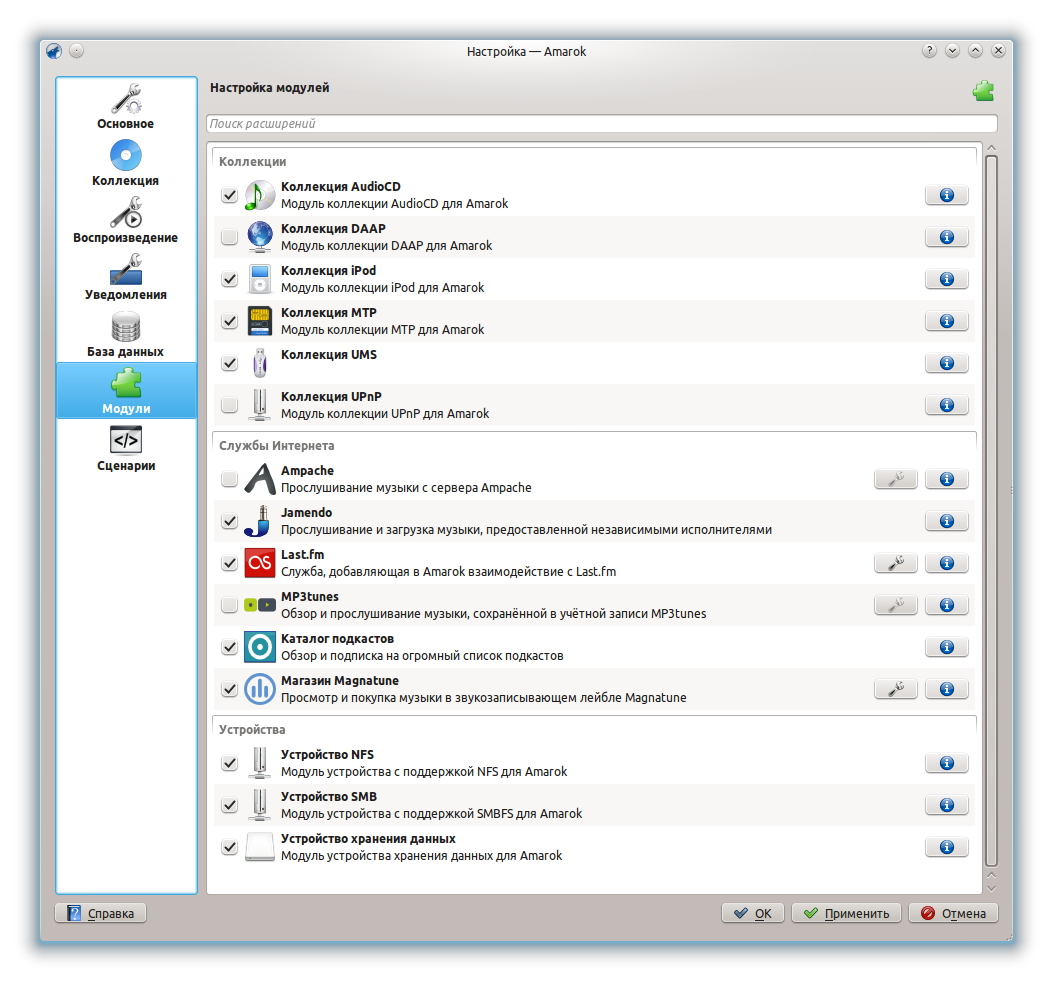
Task: Click MP3tunes configuration wrench button
Action: pyautogui.click(x=895, y=605)
